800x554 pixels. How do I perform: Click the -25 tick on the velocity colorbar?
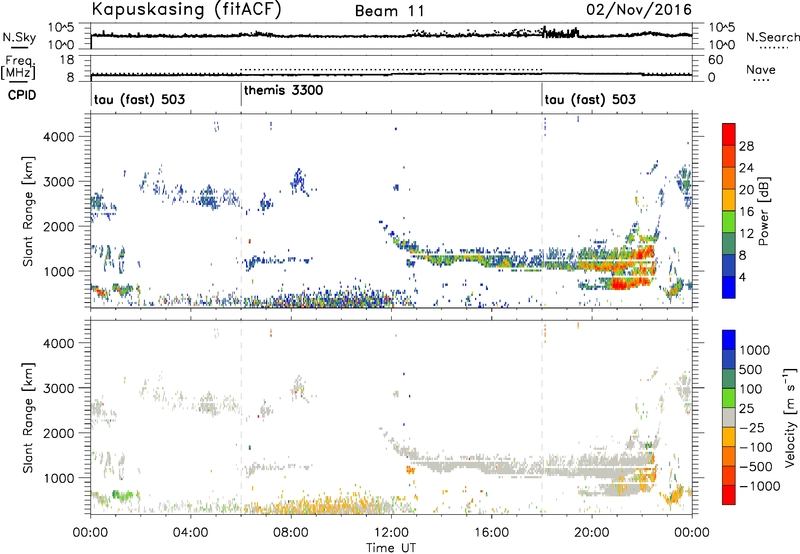tap(752, 427)
